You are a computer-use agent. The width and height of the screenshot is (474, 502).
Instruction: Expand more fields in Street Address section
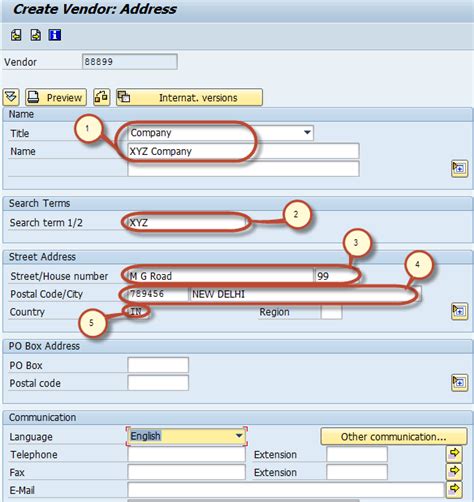(459, 312)
